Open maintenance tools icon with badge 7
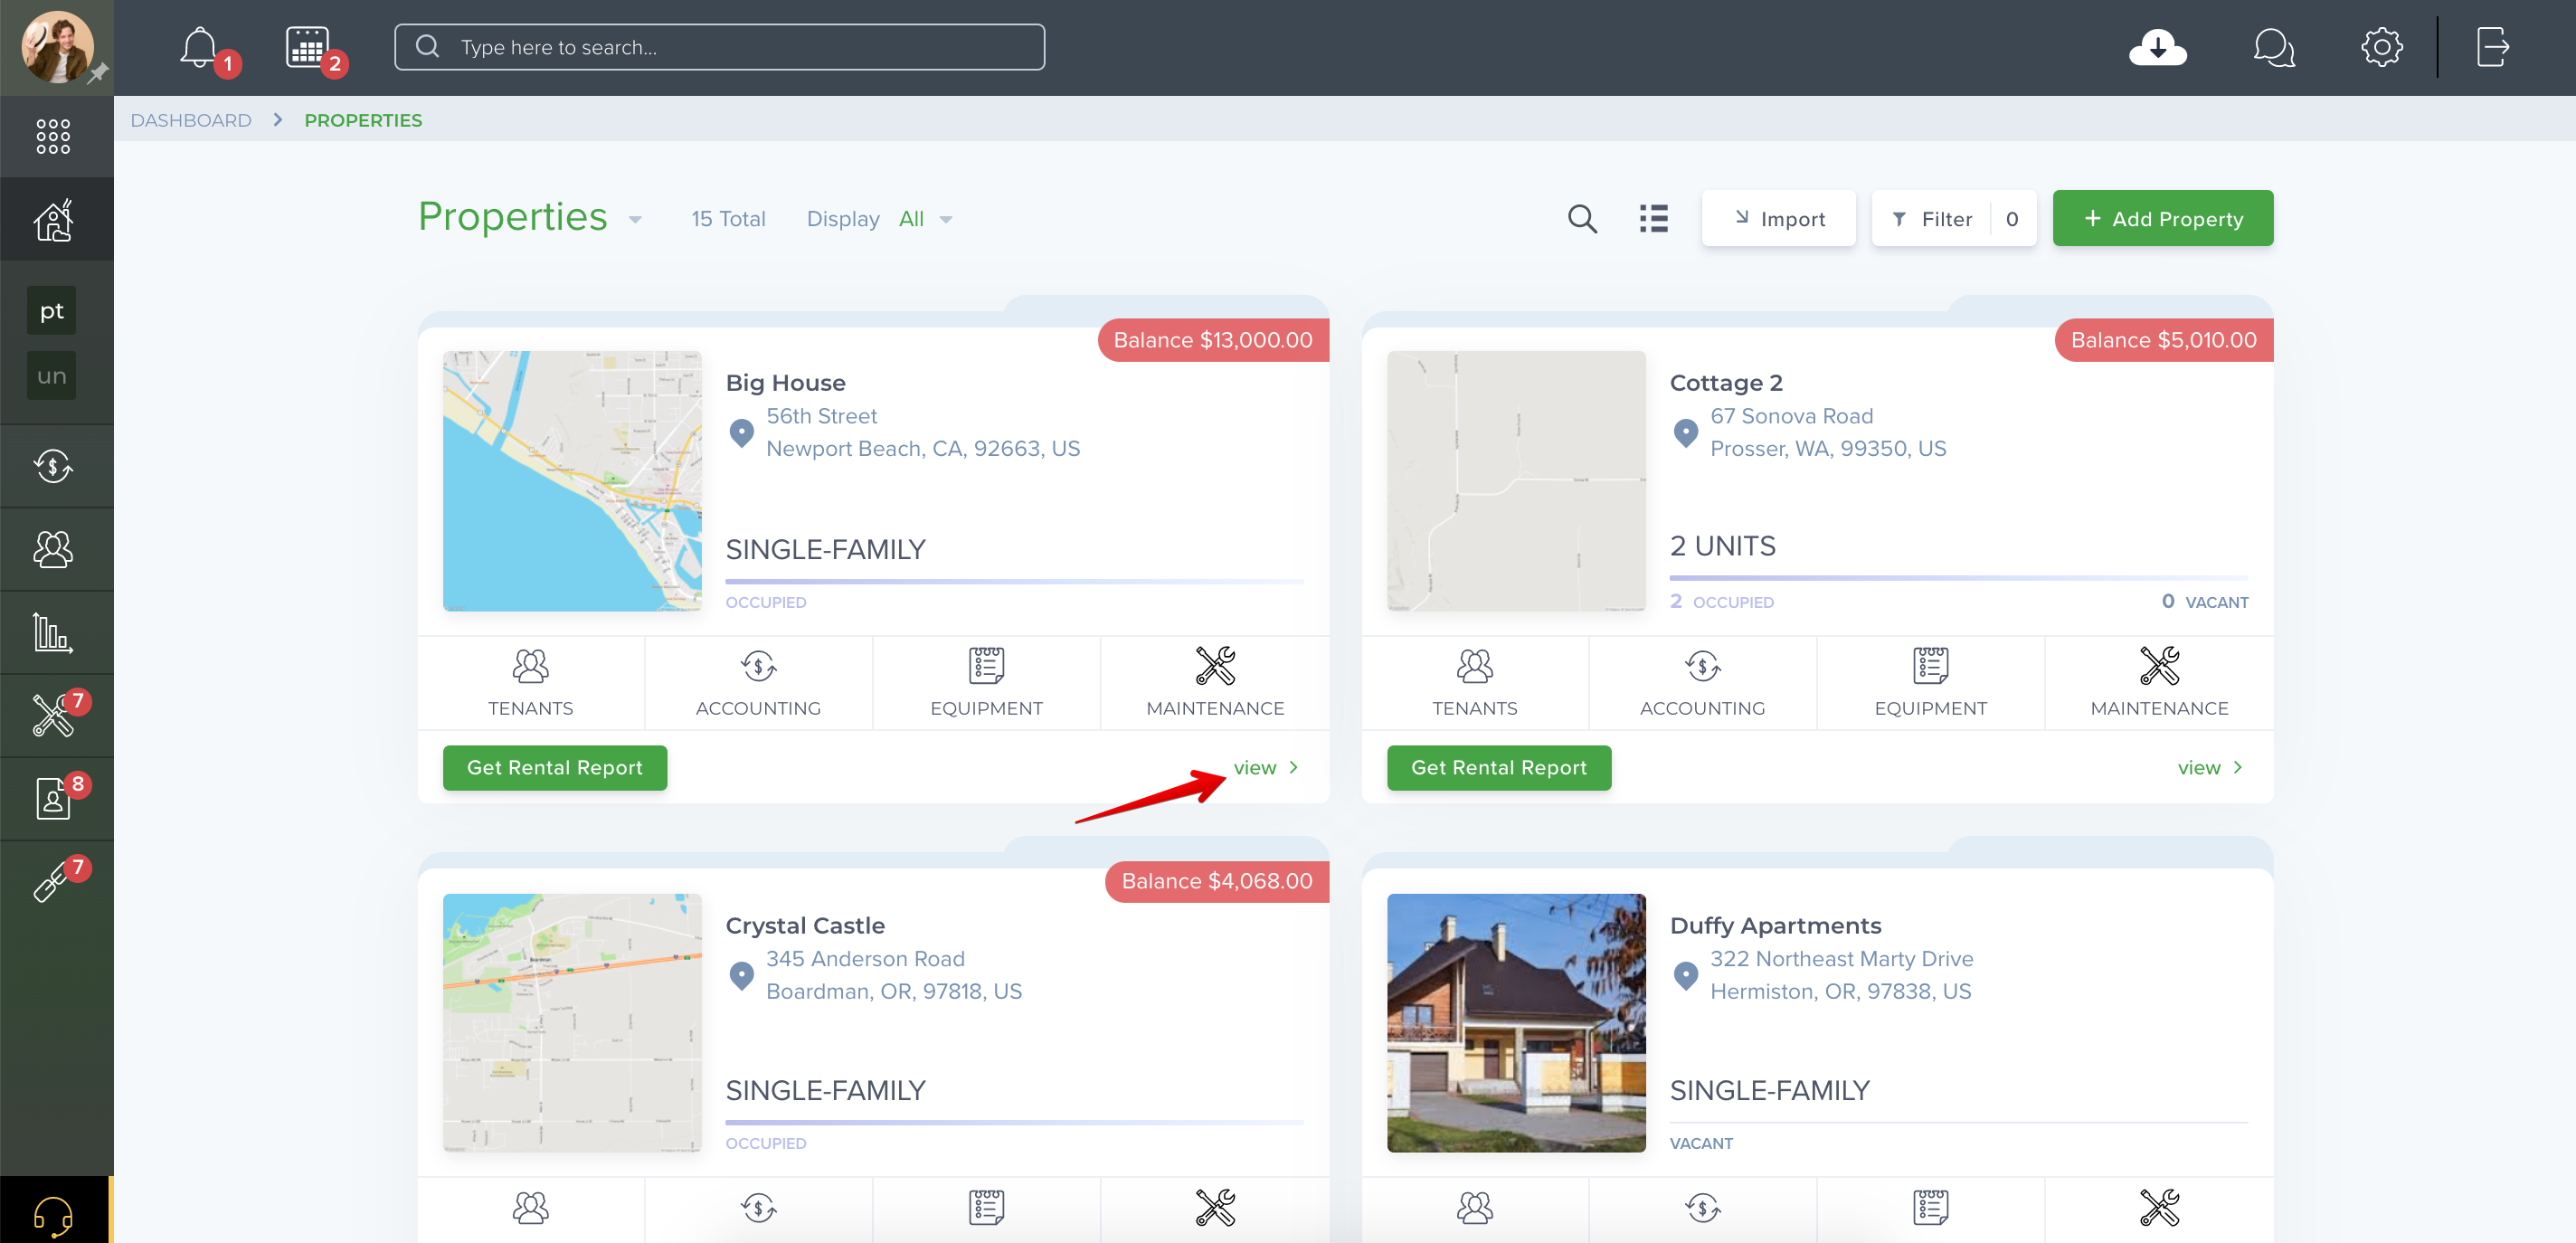Viewport: 2576px width, 1243px height. [x=54, y=715]
